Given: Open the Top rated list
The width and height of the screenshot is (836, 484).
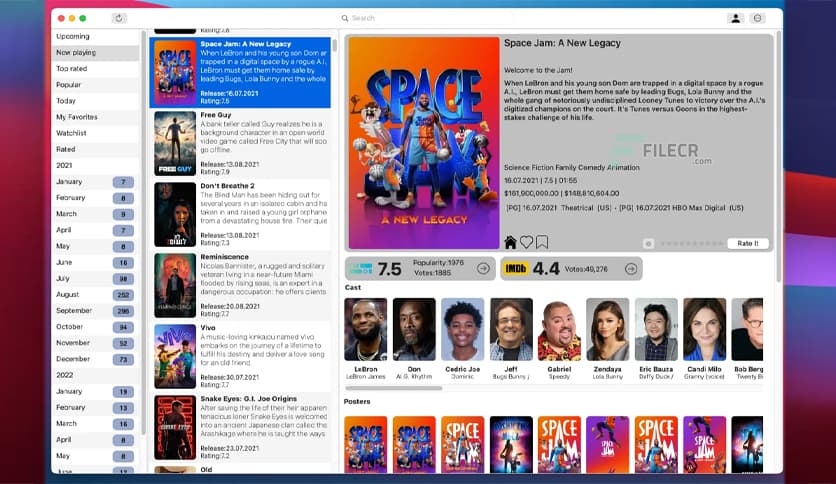Looking at the screenshot, I should 95,68.
